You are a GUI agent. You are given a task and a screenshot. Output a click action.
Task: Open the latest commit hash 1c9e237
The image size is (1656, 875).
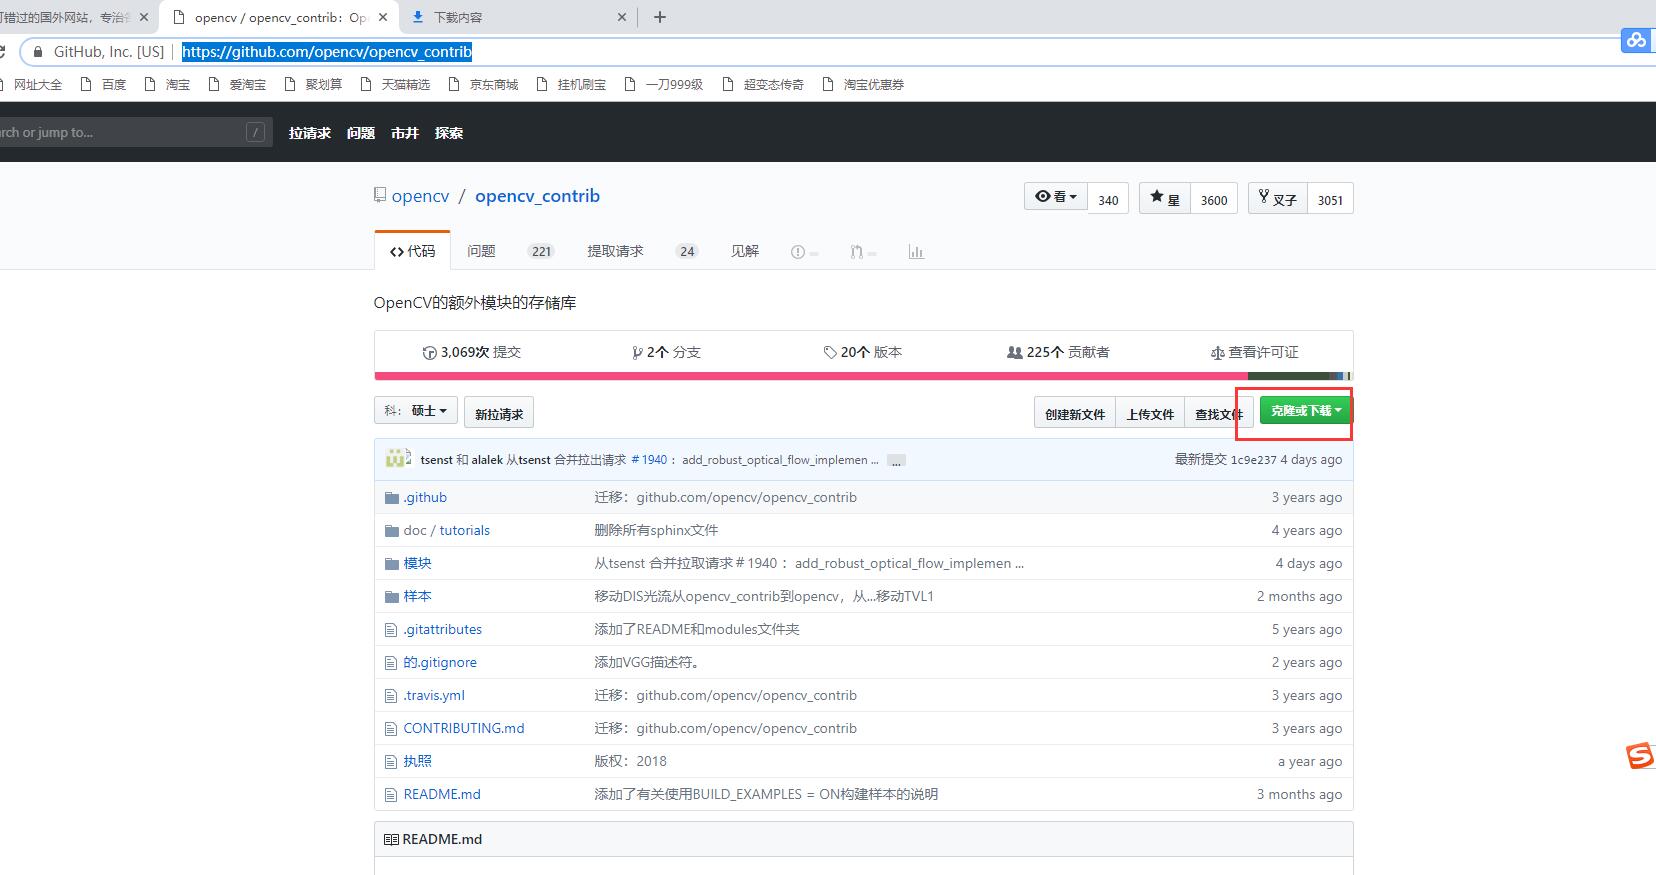(x=1253, y=460)
